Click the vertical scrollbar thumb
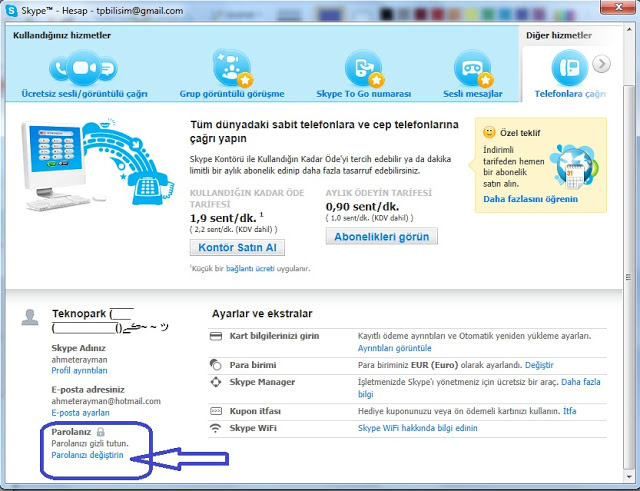The height and width of the screenshot is (491, 640). pyautogui.click(x=629, y=277)
